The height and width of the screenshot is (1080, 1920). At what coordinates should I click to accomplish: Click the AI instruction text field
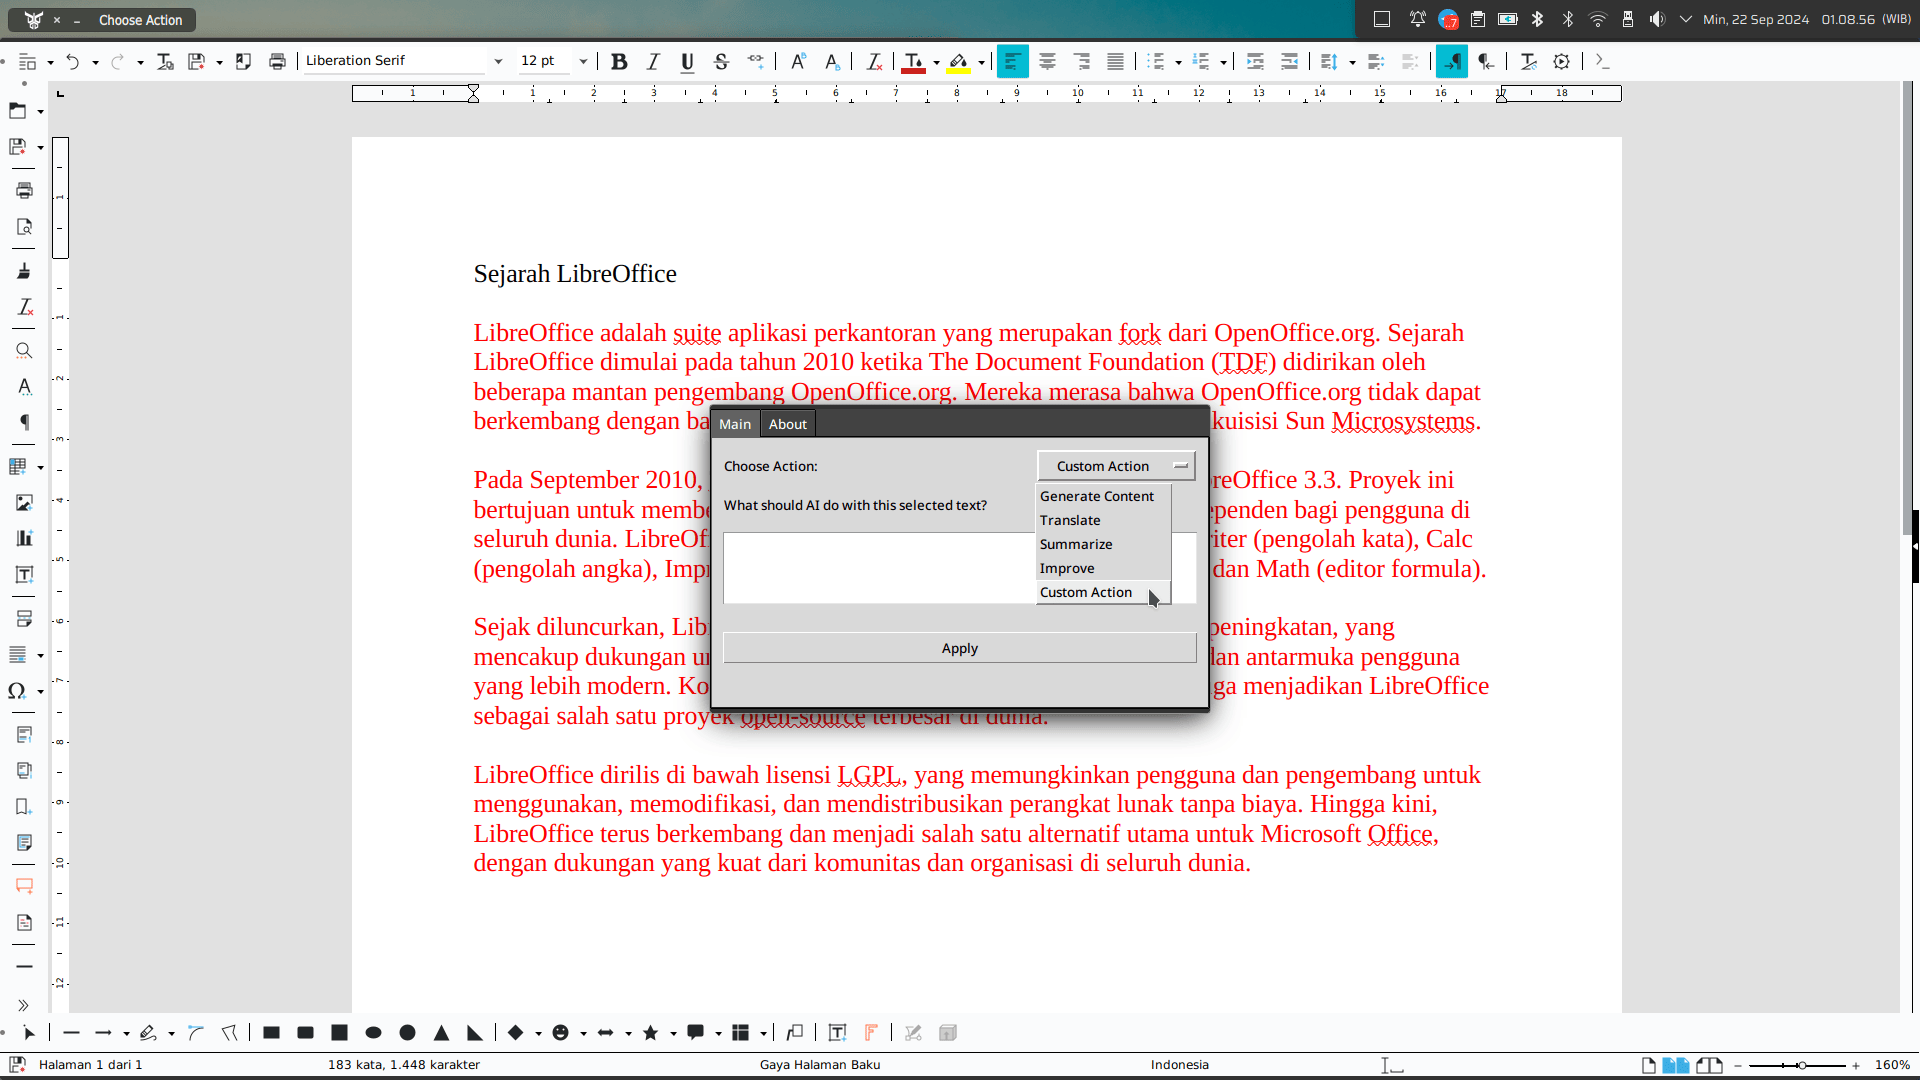[x=878, y=568]
